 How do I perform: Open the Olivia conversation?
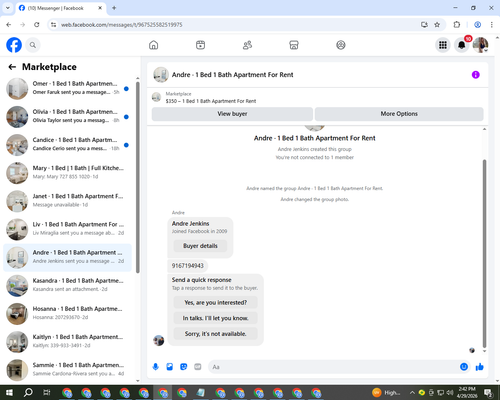67,117
